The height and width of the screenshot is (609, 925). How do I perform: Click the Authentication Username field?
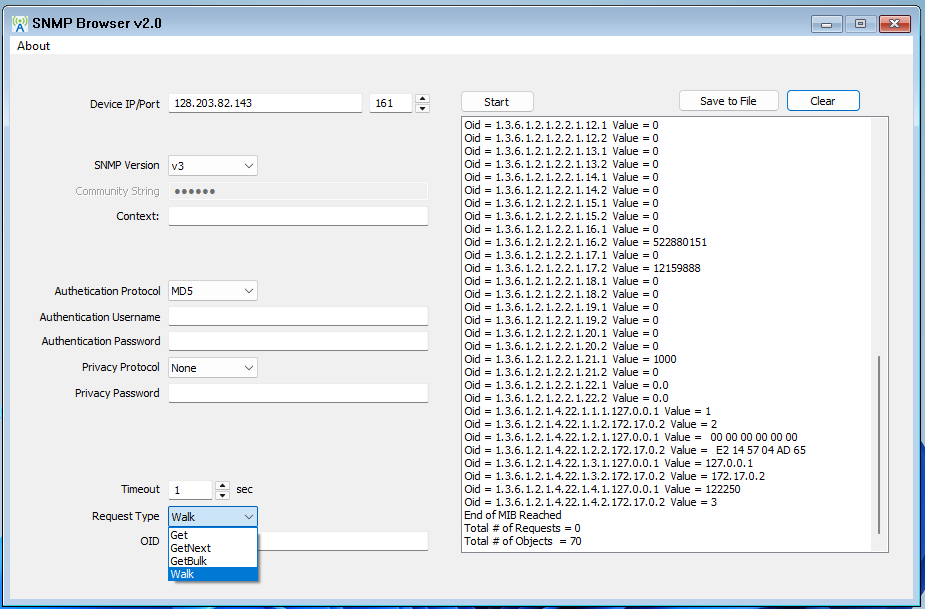pyautogui.click(x=296, y=316)
